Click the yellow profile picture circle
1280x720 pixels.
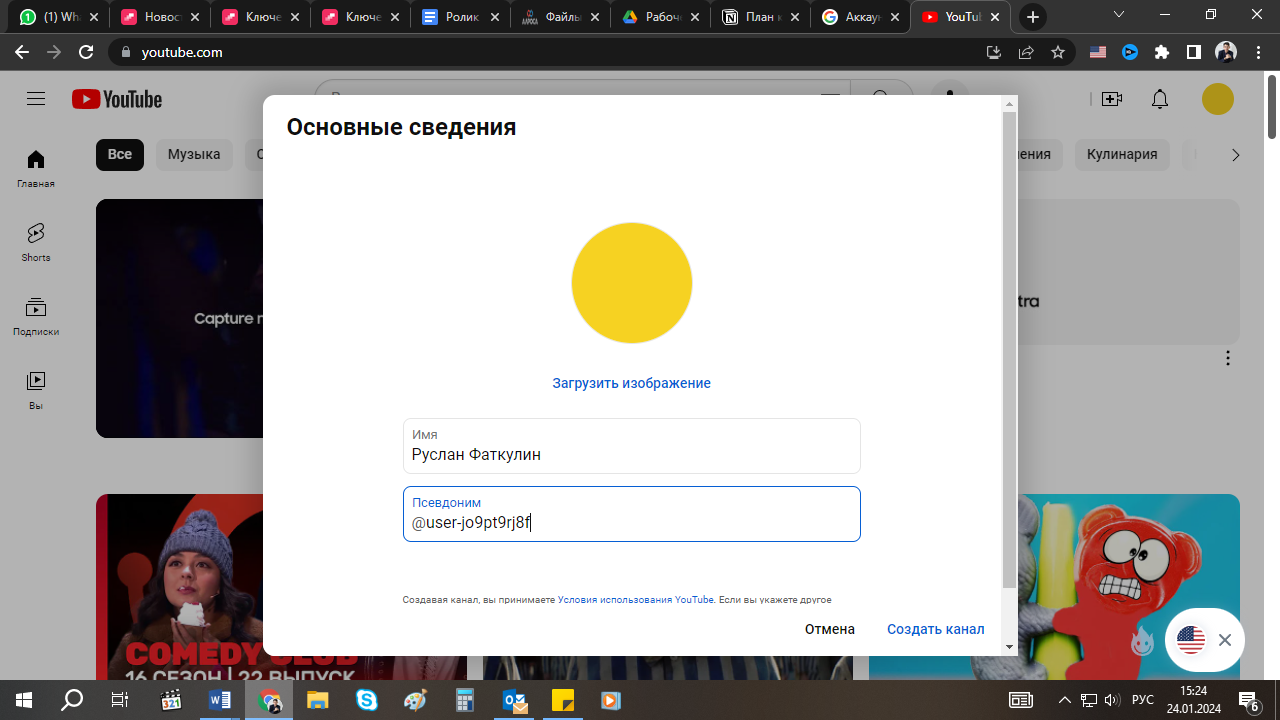tap(631, 283)
